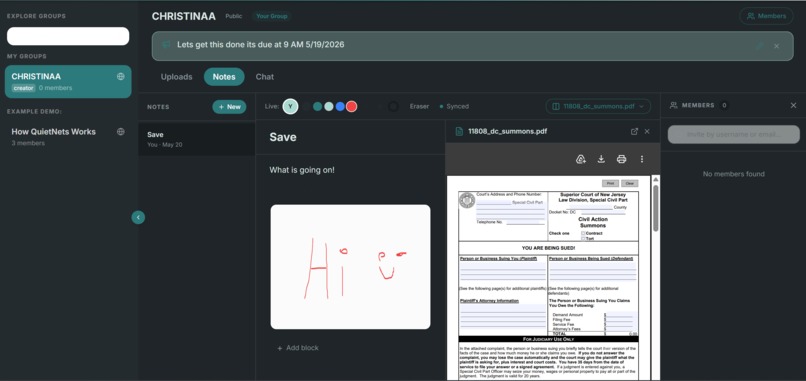Download the PDF file
The height and width of the screenshot is (381, 806).
pyautogui.click(x=601, y=159)
